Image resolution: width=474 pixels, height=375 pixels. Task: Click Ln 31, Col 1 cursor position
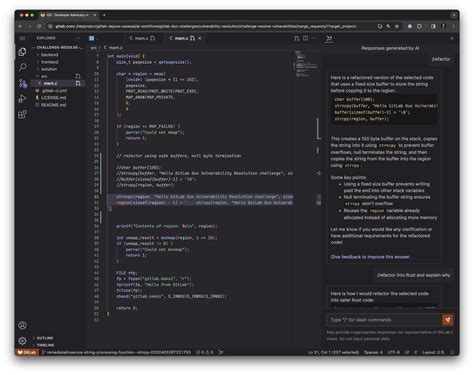pyautogui.click(x=333, y=352)
